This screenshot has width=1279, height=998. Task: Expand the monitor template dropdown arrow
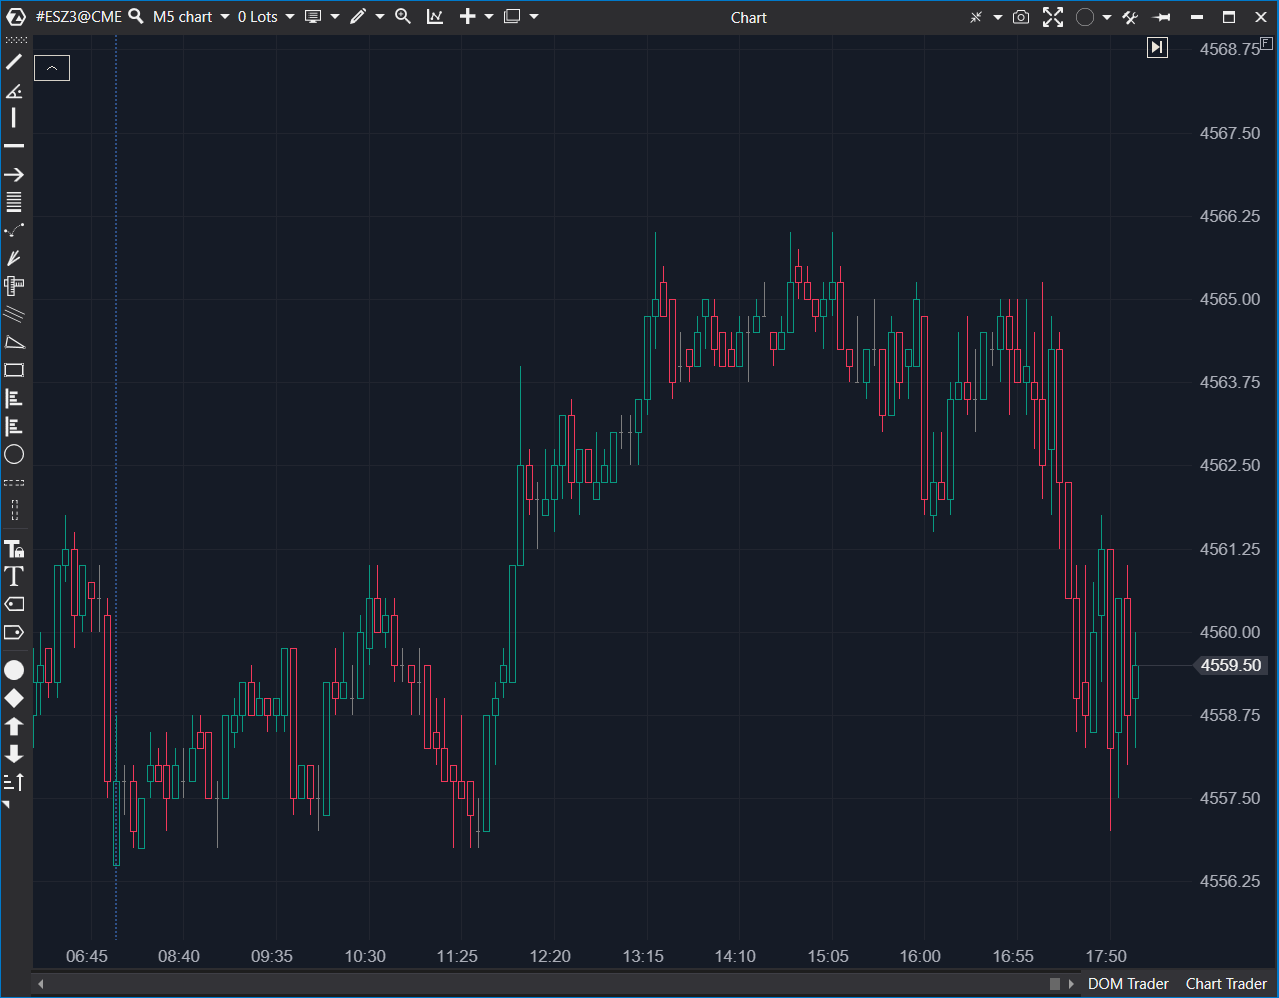click(x=335, y=17)
